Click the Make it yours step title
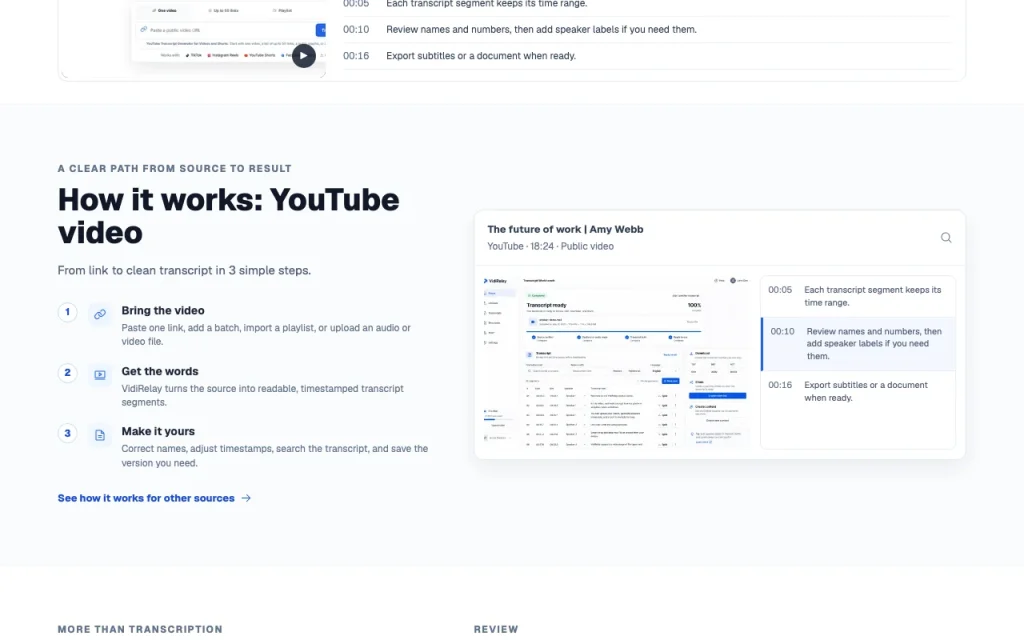Image resolution: width=1024 pixels, height=640 pixels. pyautogui.click(x=158, y=432)
